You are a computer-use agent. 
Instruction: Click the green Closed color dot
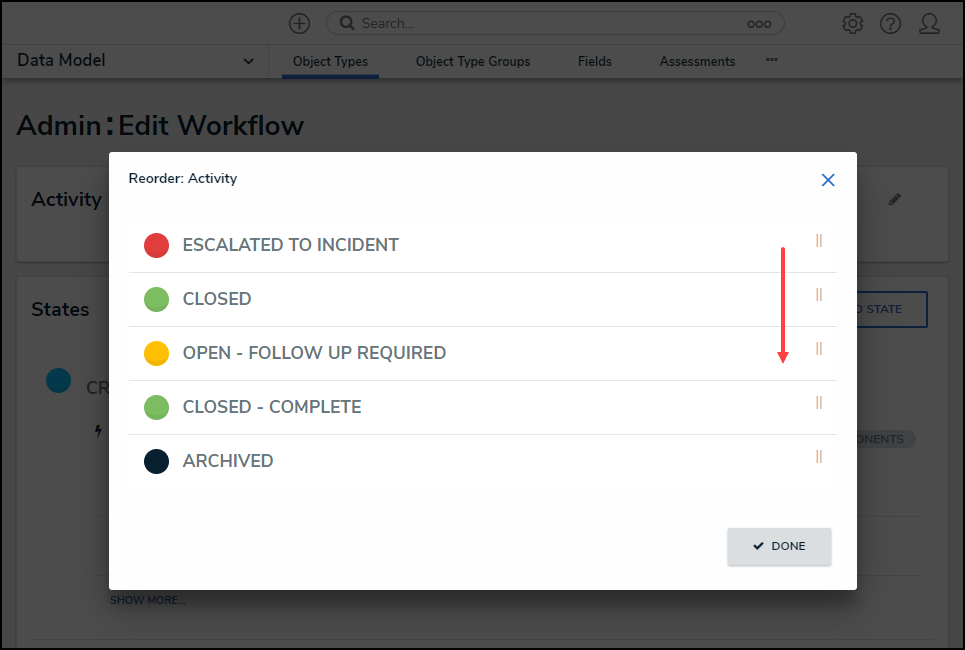tap(156, 299)
